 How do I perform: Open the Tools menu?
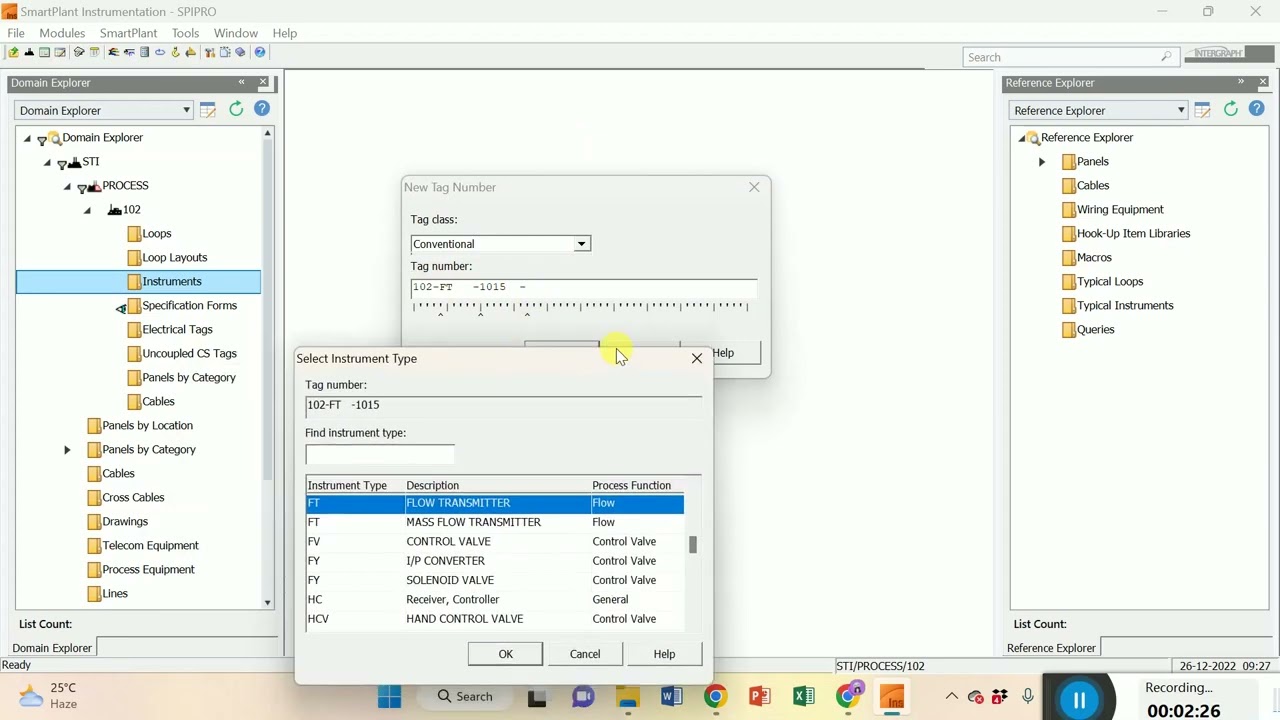pos(185,33)
